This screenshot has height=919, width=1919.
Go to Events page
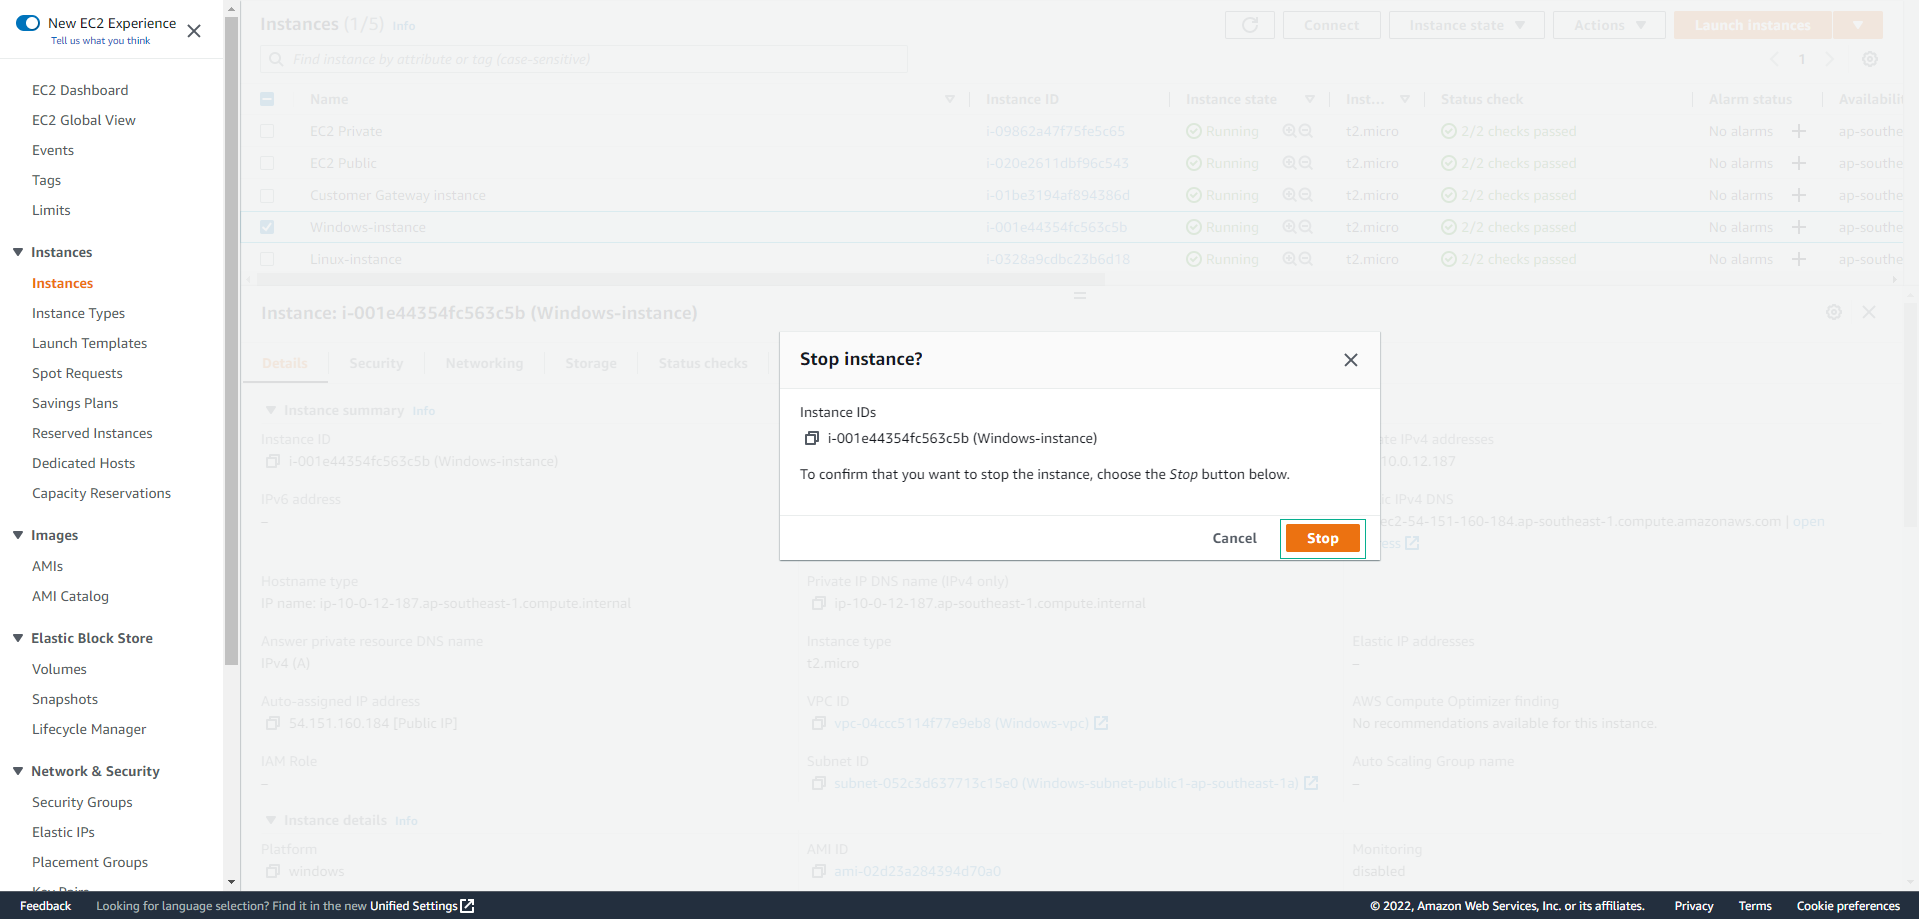53,150
